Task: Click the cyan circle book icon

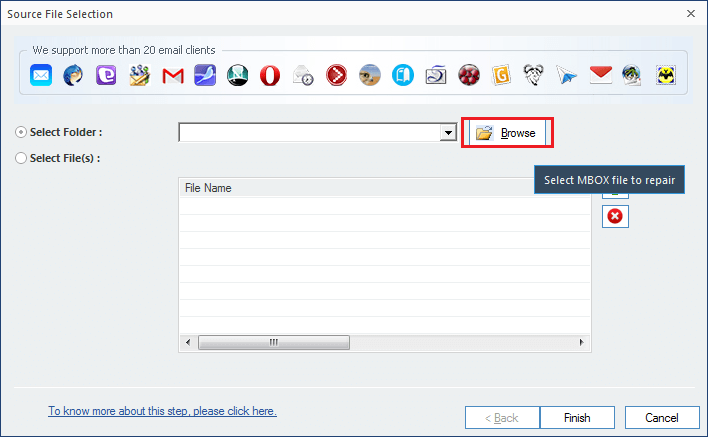Action: [403, 75]
